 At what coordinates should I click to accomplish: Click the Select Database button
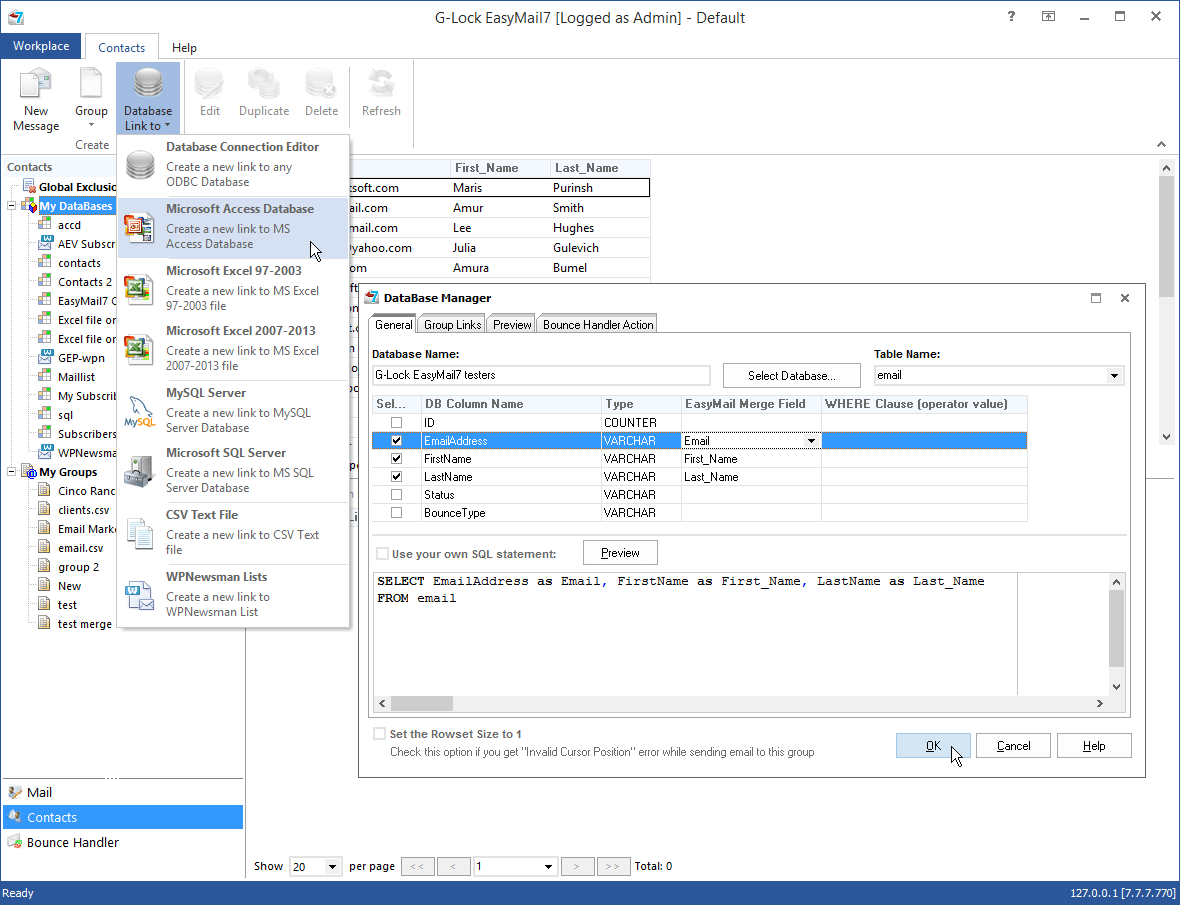(791, 375)
